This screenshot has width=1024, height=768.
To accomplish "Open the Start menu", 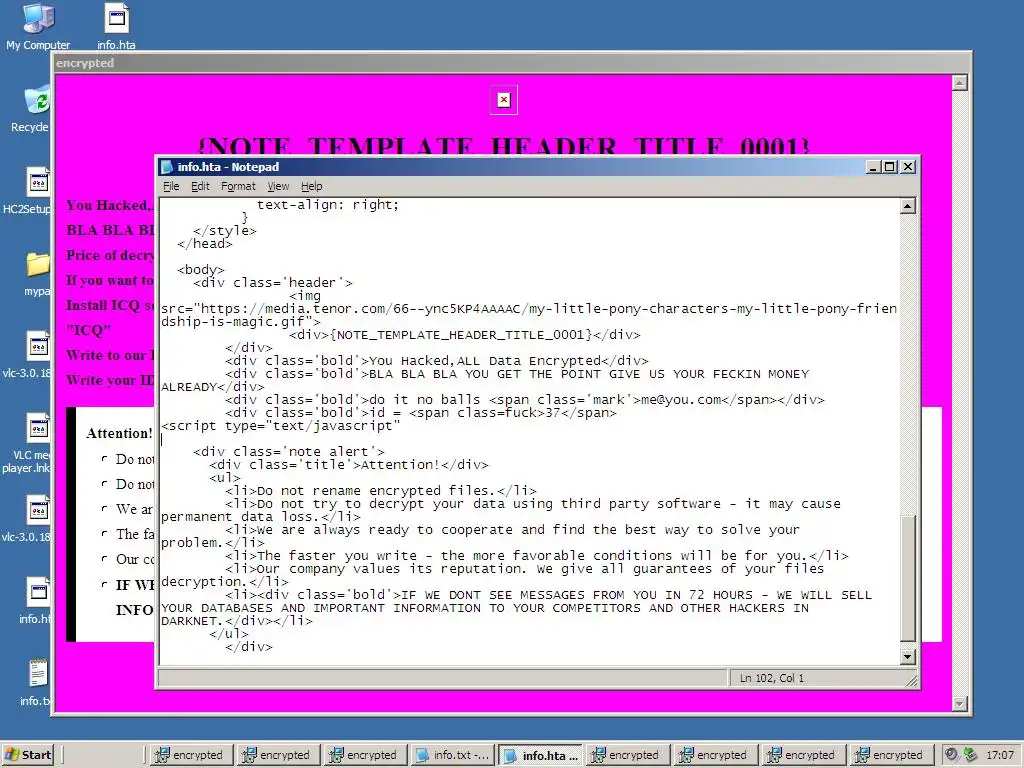I will click(x=27, y=755).
